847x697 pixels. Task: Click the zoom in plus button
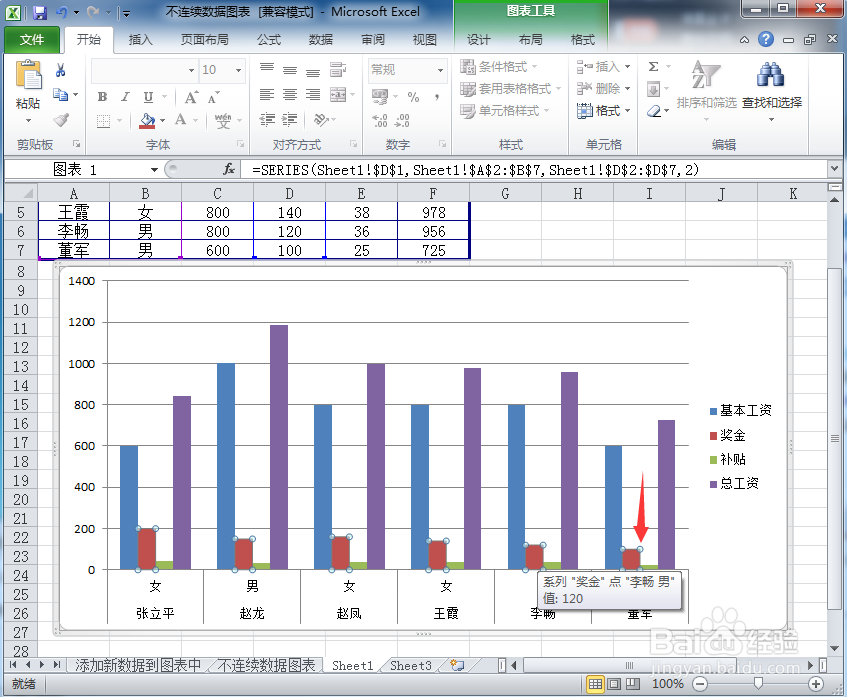816,684
